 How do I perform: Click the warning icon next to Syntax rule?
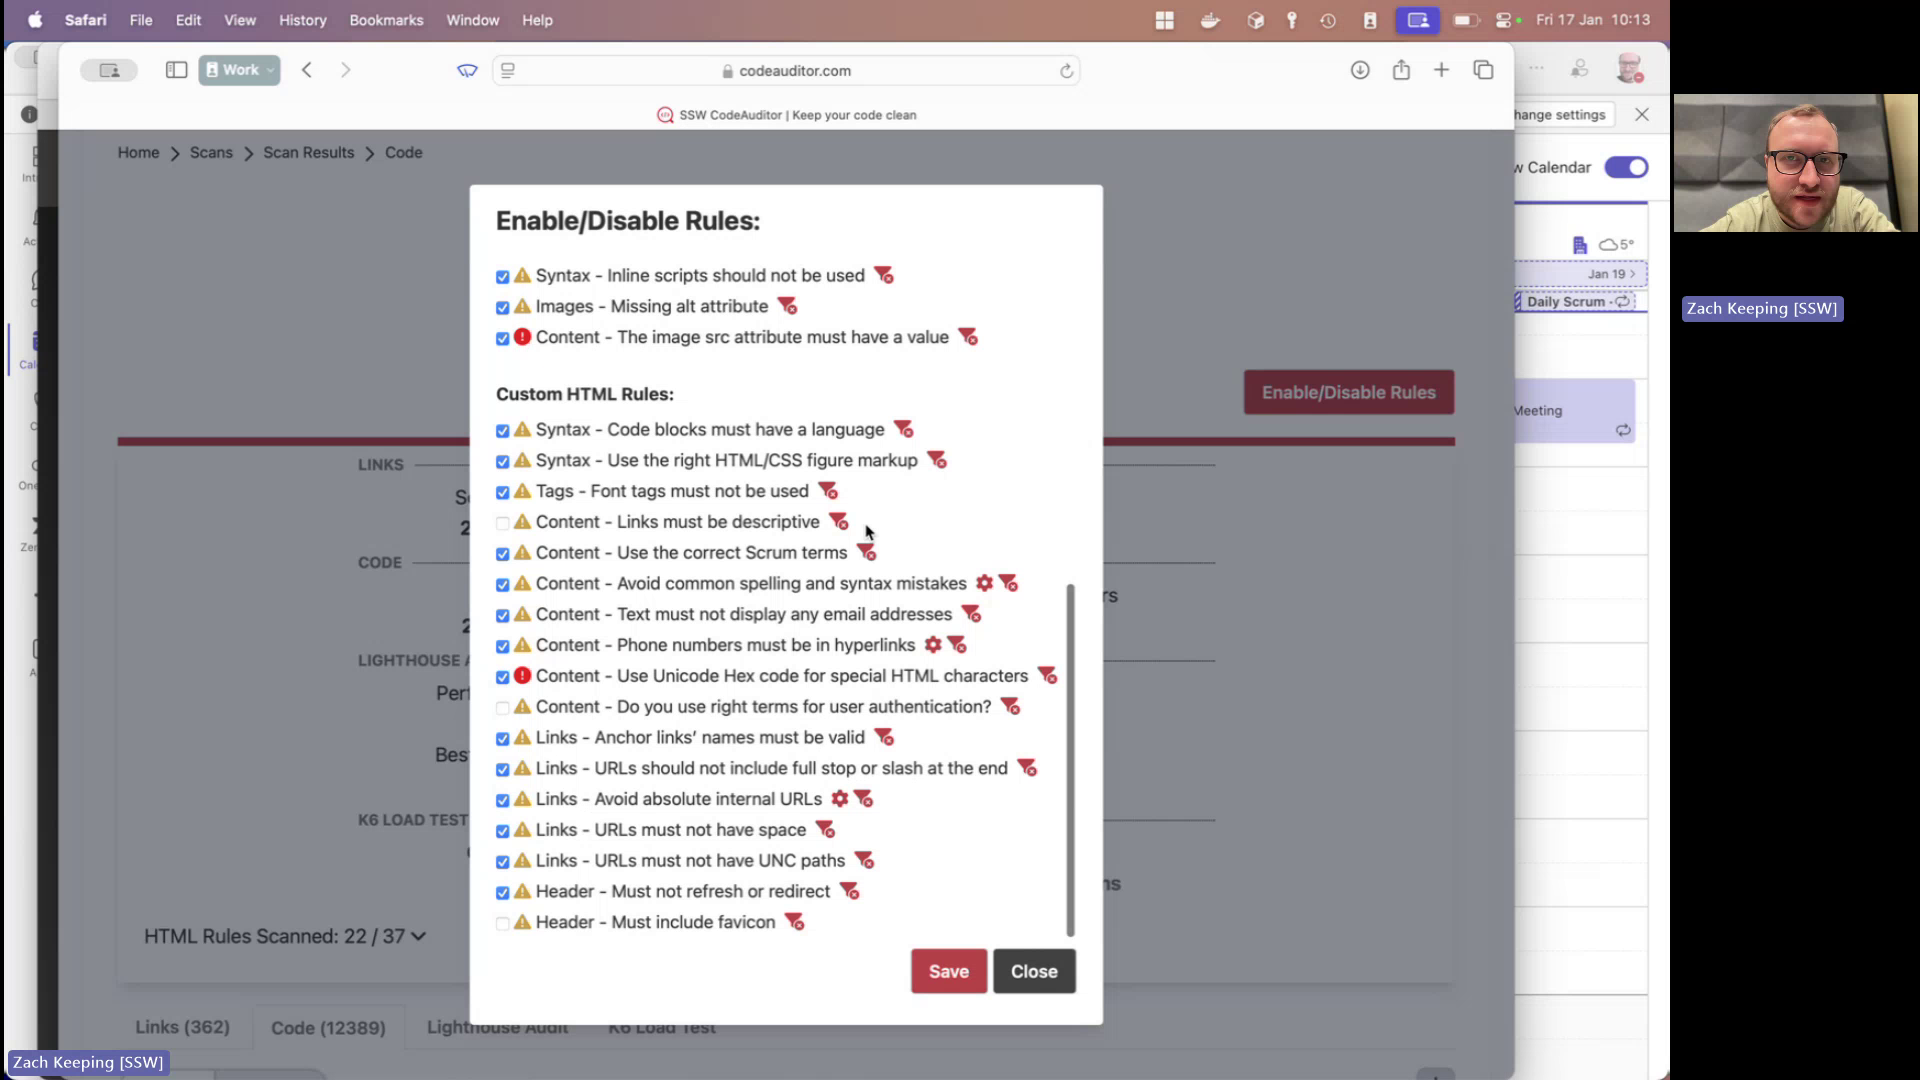[x=524, y=274]
